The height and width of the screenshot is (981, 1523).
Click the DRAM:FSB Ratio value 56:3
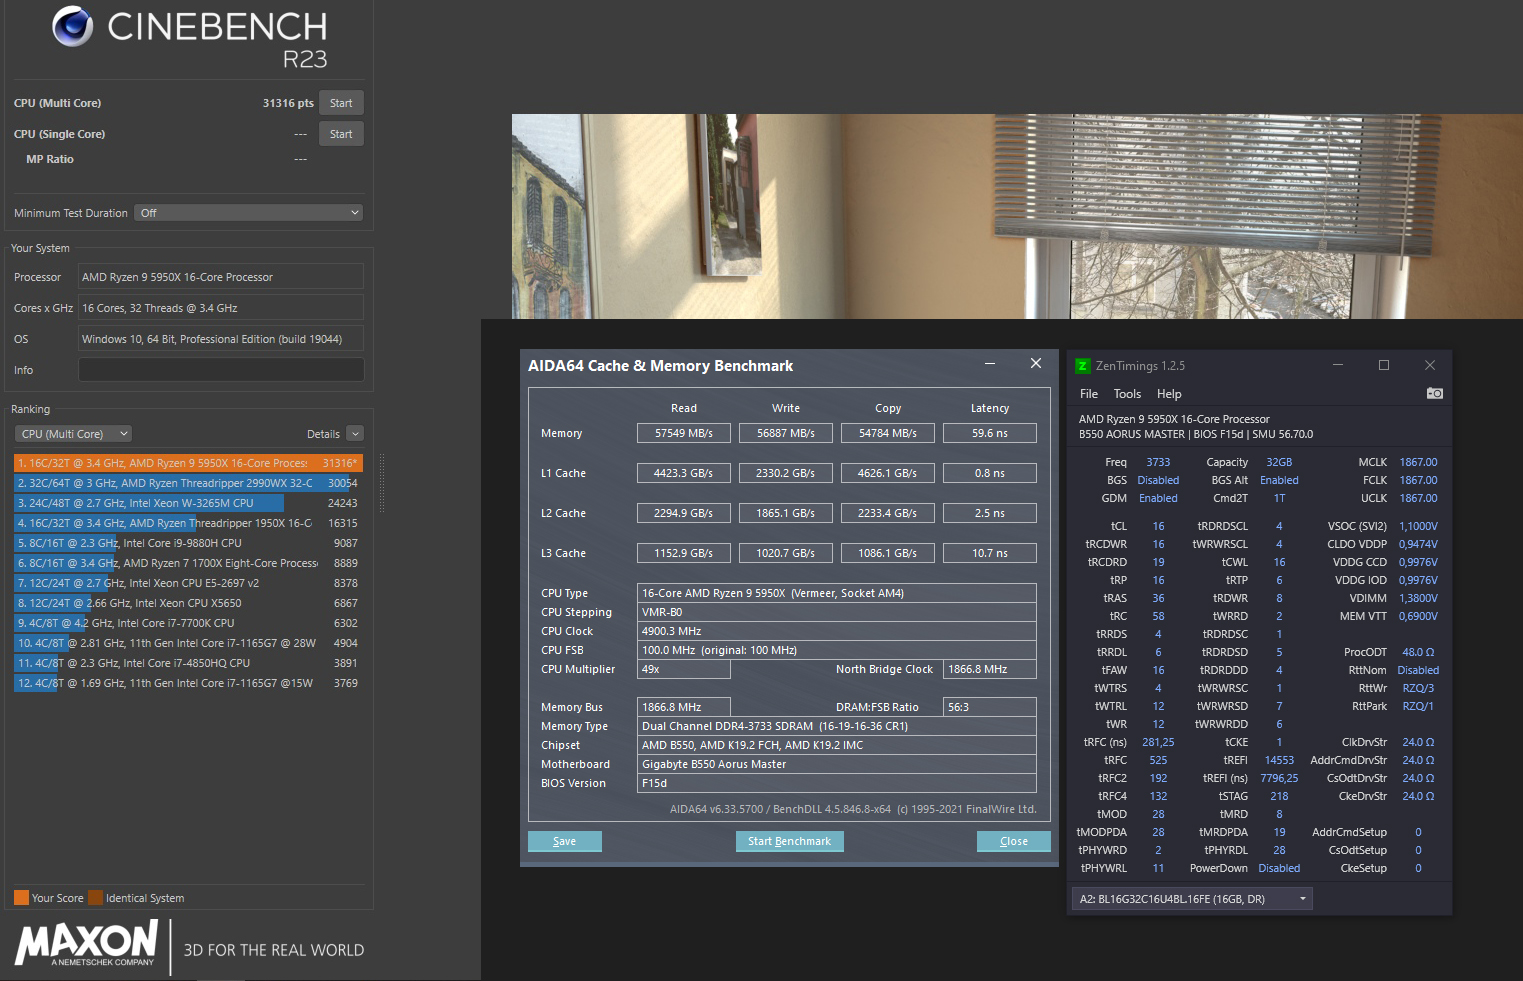tap(990, 707)
